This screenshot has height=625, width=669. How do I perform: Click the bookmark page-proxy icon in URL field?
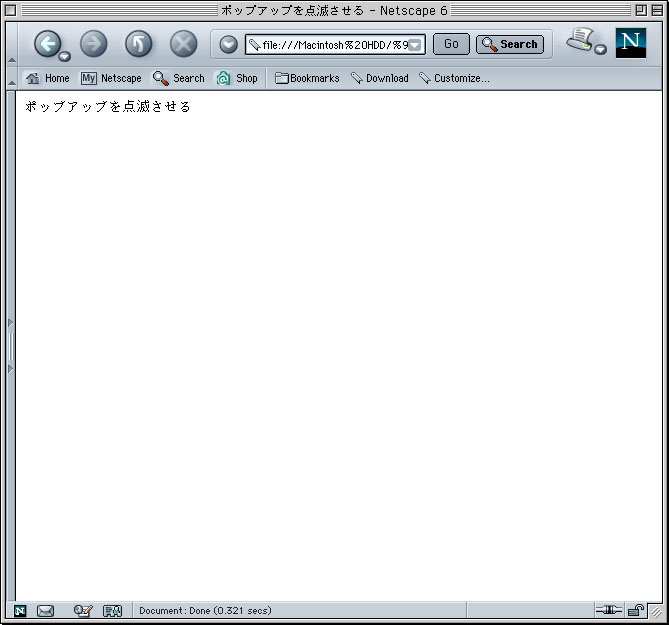click(x=254, y=45)
